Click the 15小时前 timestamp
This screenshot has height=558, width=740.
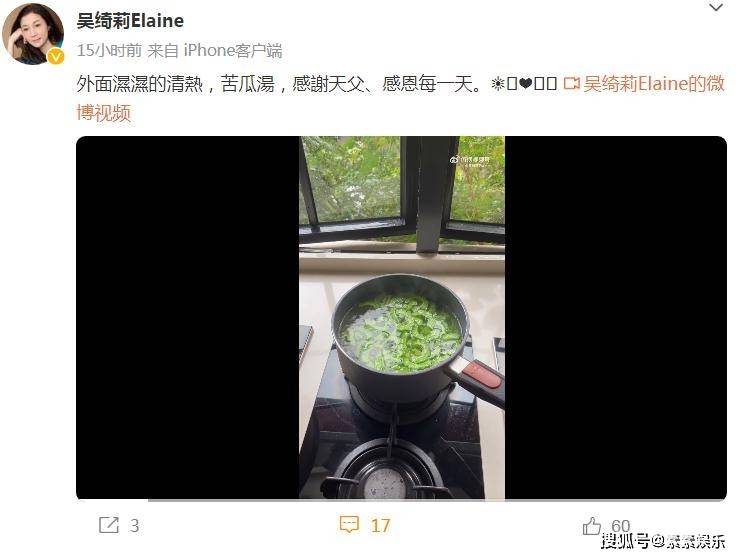pos(109,51)
